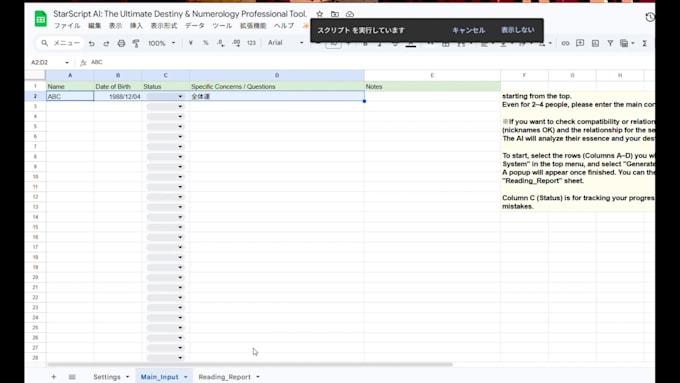Open the Settings tab dropdown arrow

[x=128, y=376]
